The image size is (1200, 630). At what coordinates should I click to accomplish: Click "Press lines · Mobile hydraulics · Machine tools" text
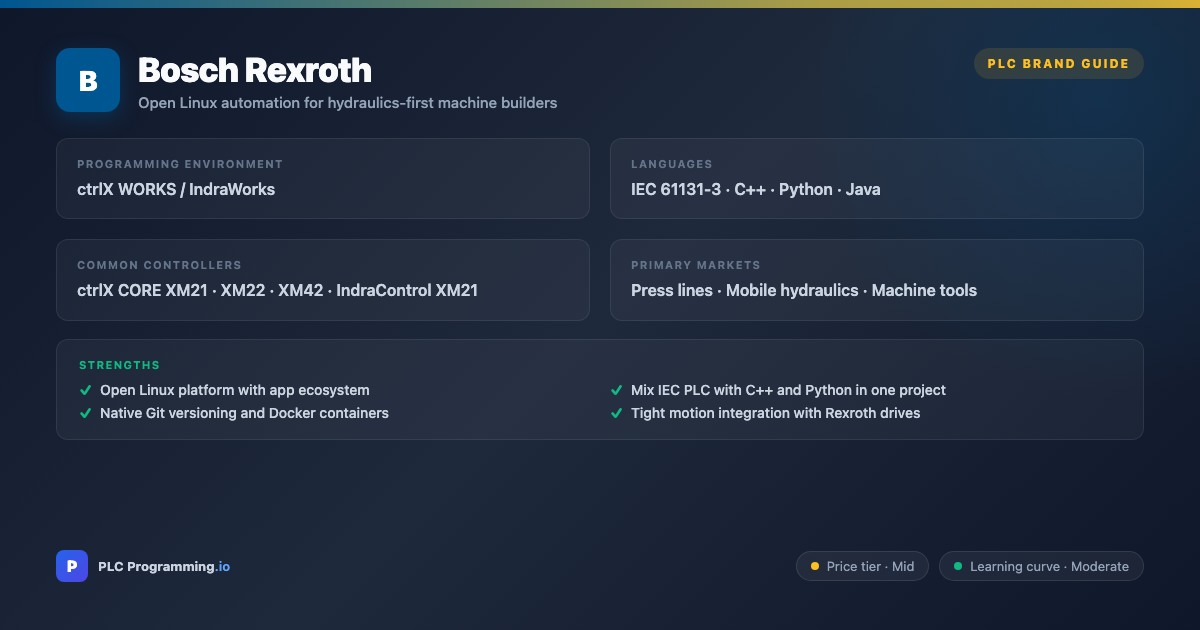coord(804,291)
